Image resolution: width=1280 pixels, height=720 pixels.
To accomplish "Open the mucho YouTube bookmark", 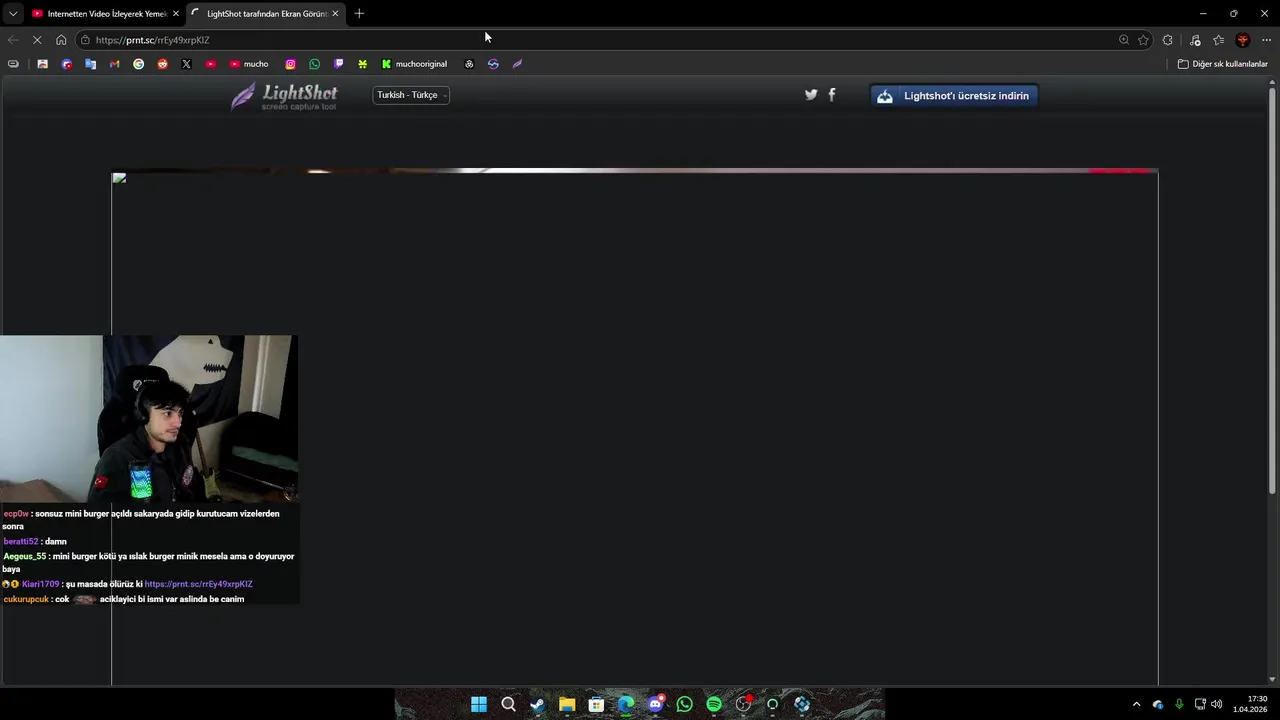I will click(249, 64).
